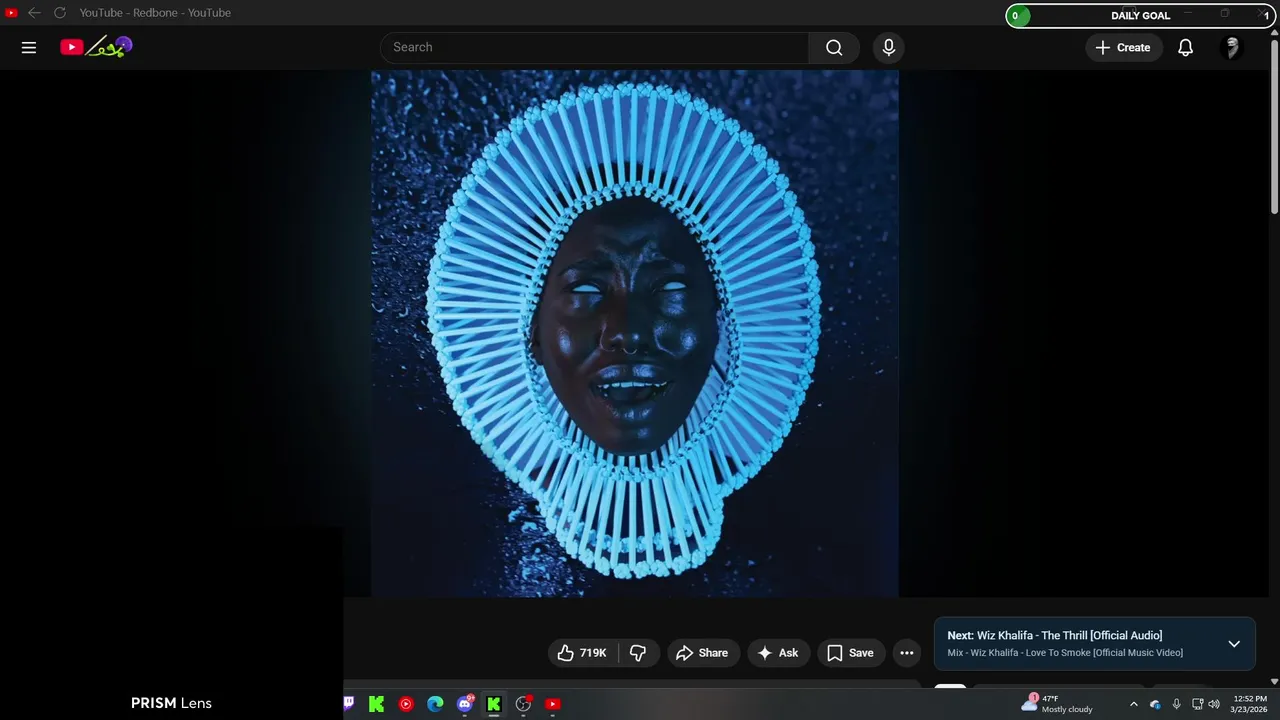Share the Redbone video

point(703,653)
